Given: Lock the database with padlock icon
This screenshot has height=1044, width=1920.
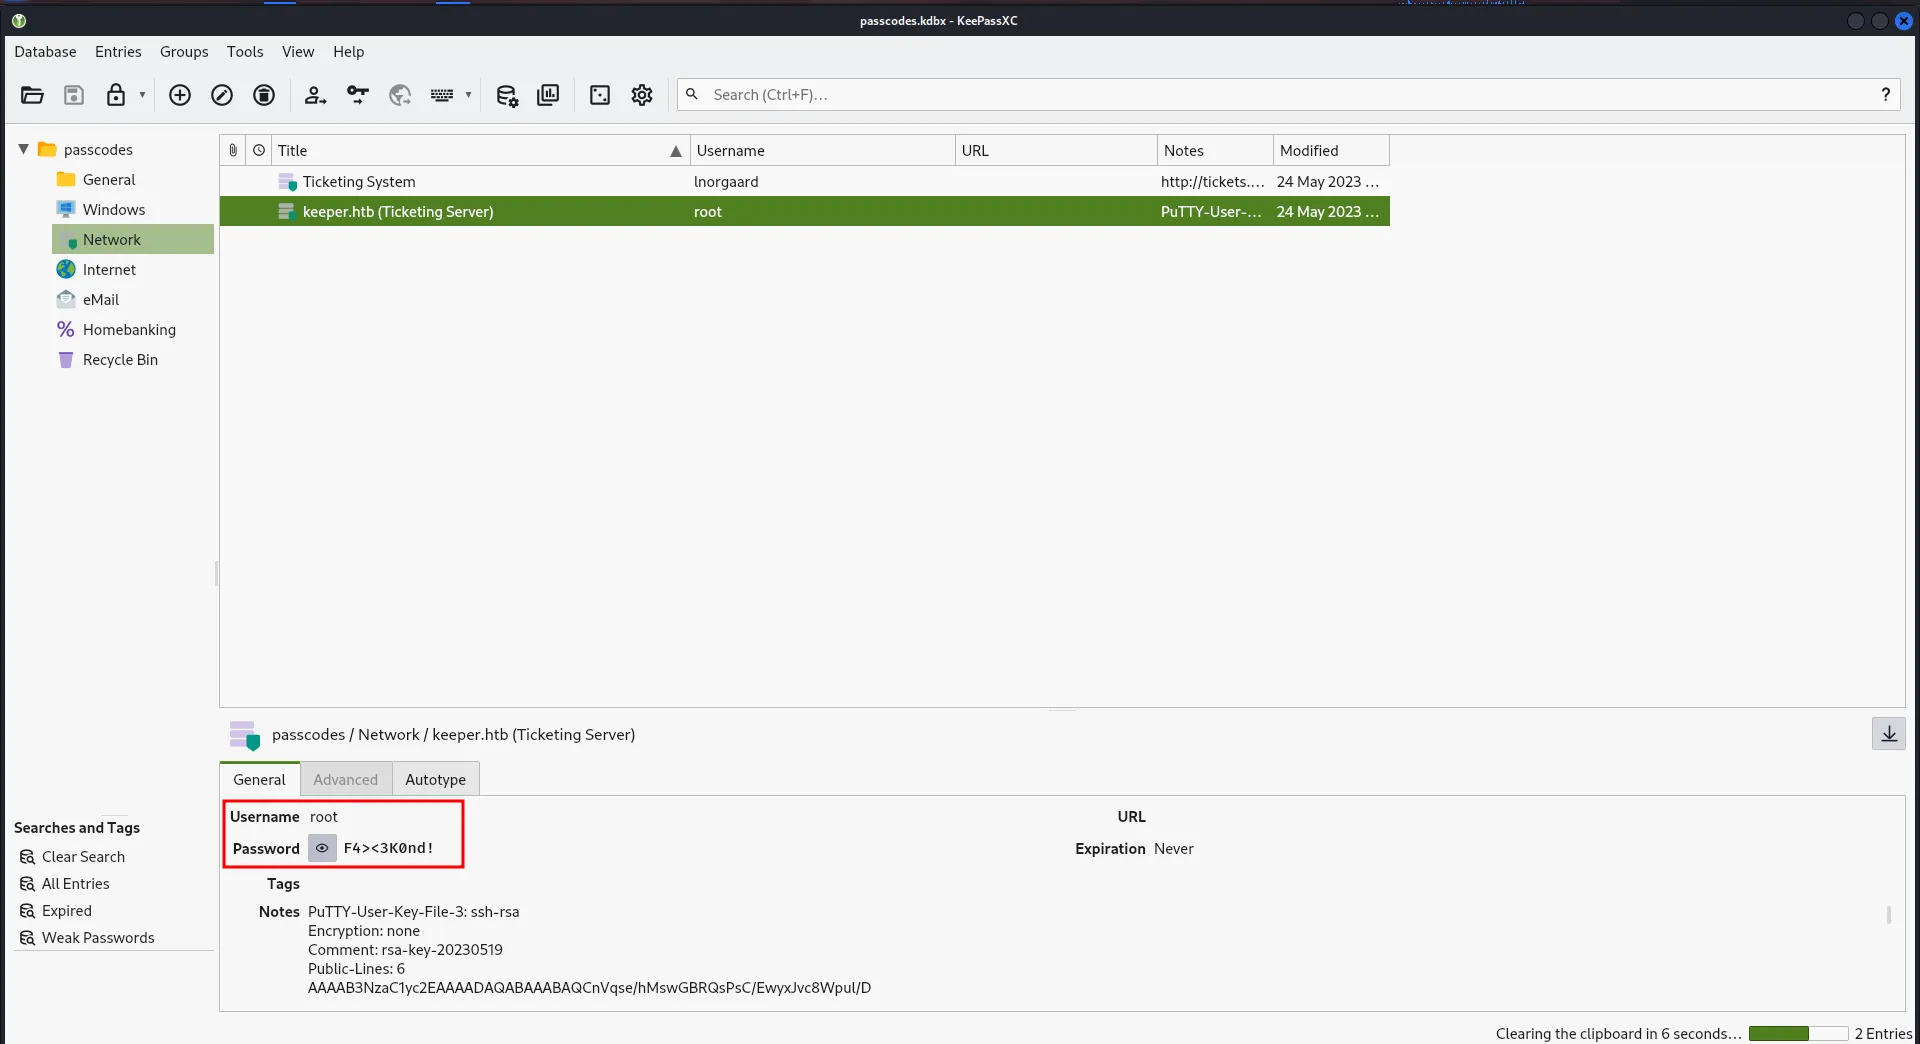Looking at the screenshot, I should tap(116, 95).
